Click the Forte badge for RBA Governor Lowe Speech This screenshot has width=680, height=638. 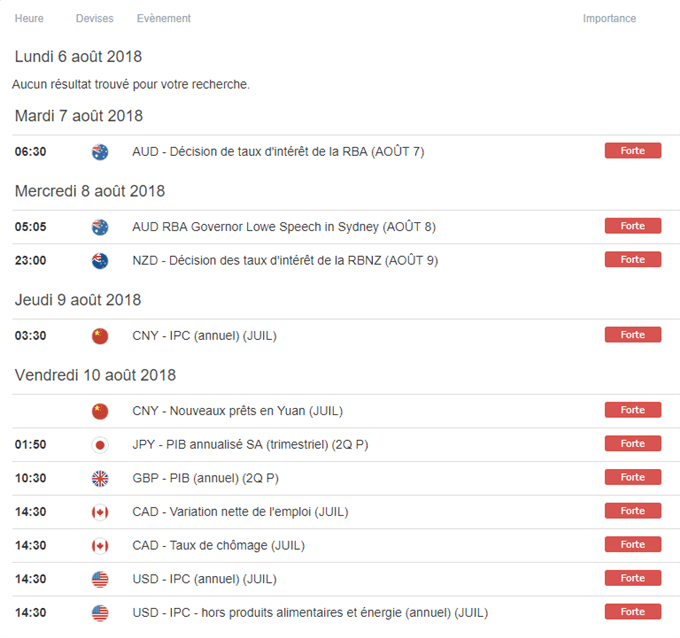pyautogui.click(x=633, y=226)
